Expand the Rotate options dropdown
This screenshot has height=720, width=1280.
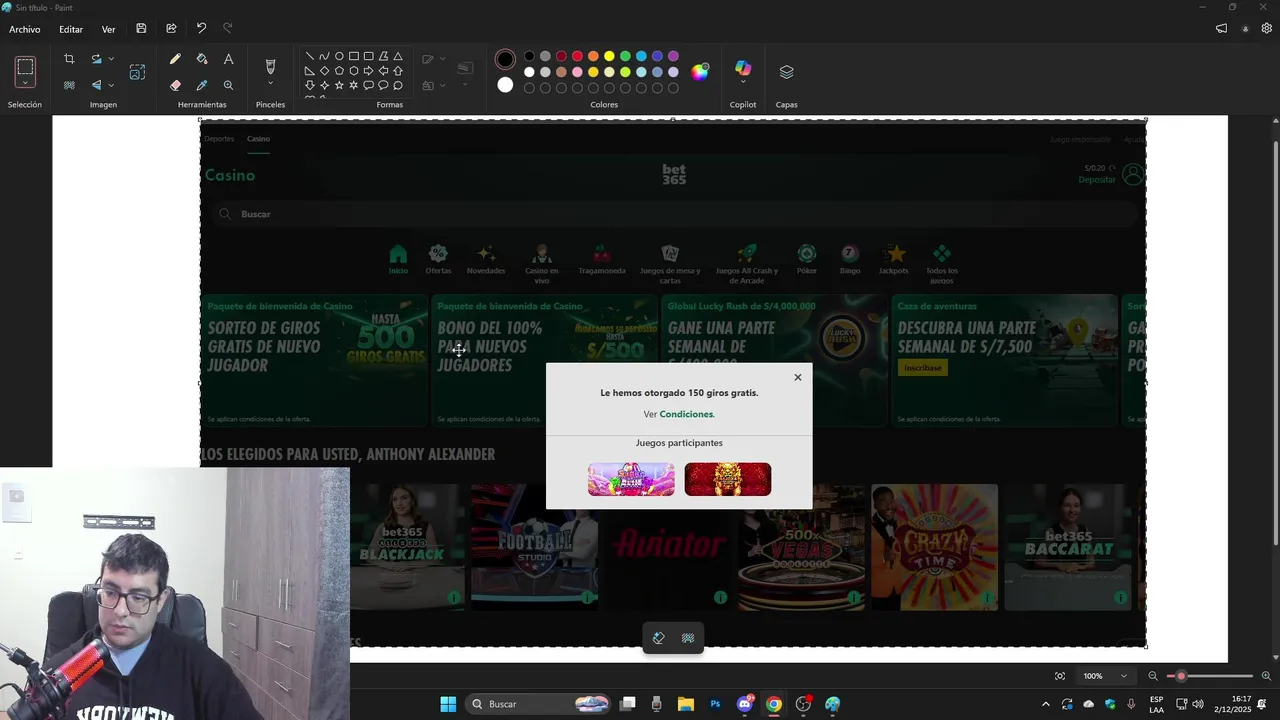point(110,59)
